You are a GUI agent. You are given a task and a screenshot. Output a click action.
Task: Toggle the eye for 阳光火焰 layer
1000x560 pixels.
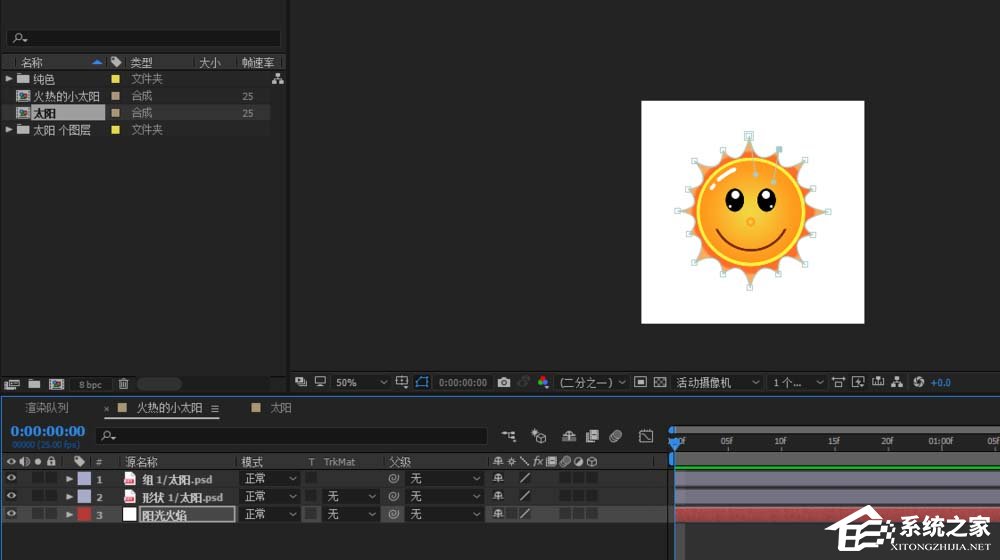[12, 514]
